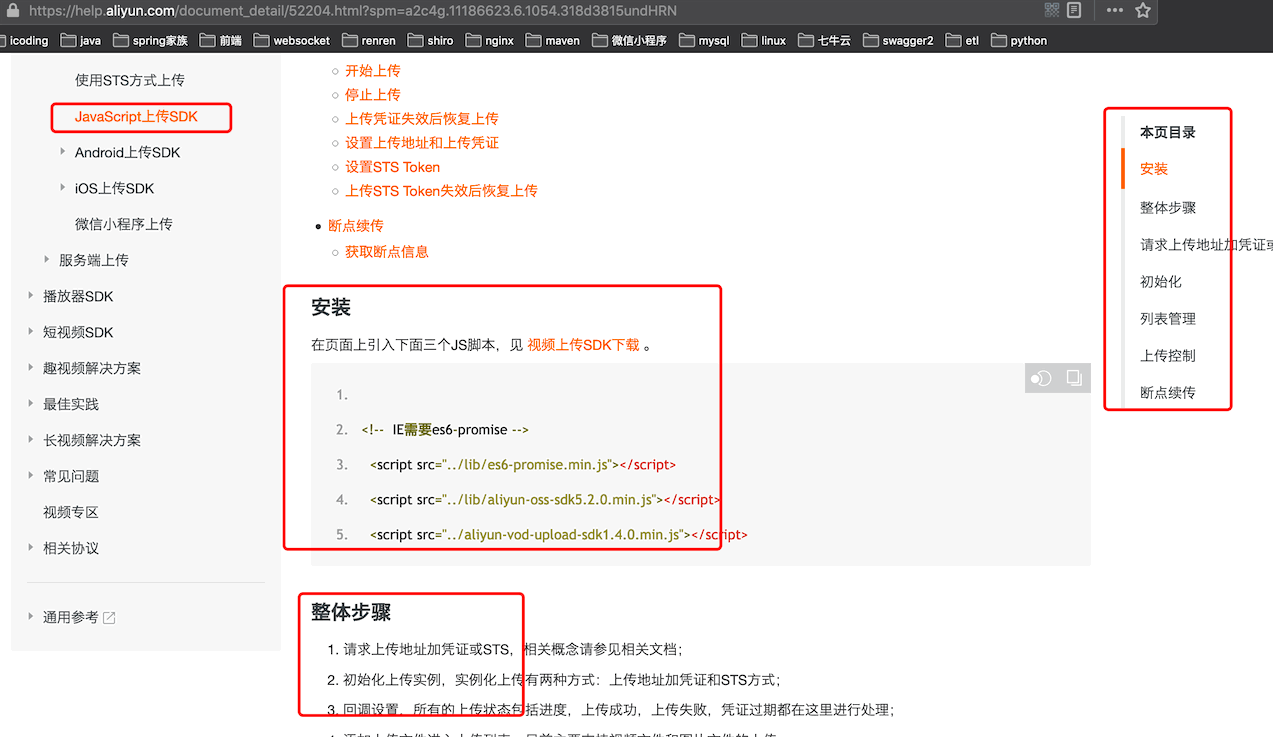Expand the 趣视频解决方案 sidebar arrow
Viewport: 1273px width, 737px height.
[x=31, y=368]
